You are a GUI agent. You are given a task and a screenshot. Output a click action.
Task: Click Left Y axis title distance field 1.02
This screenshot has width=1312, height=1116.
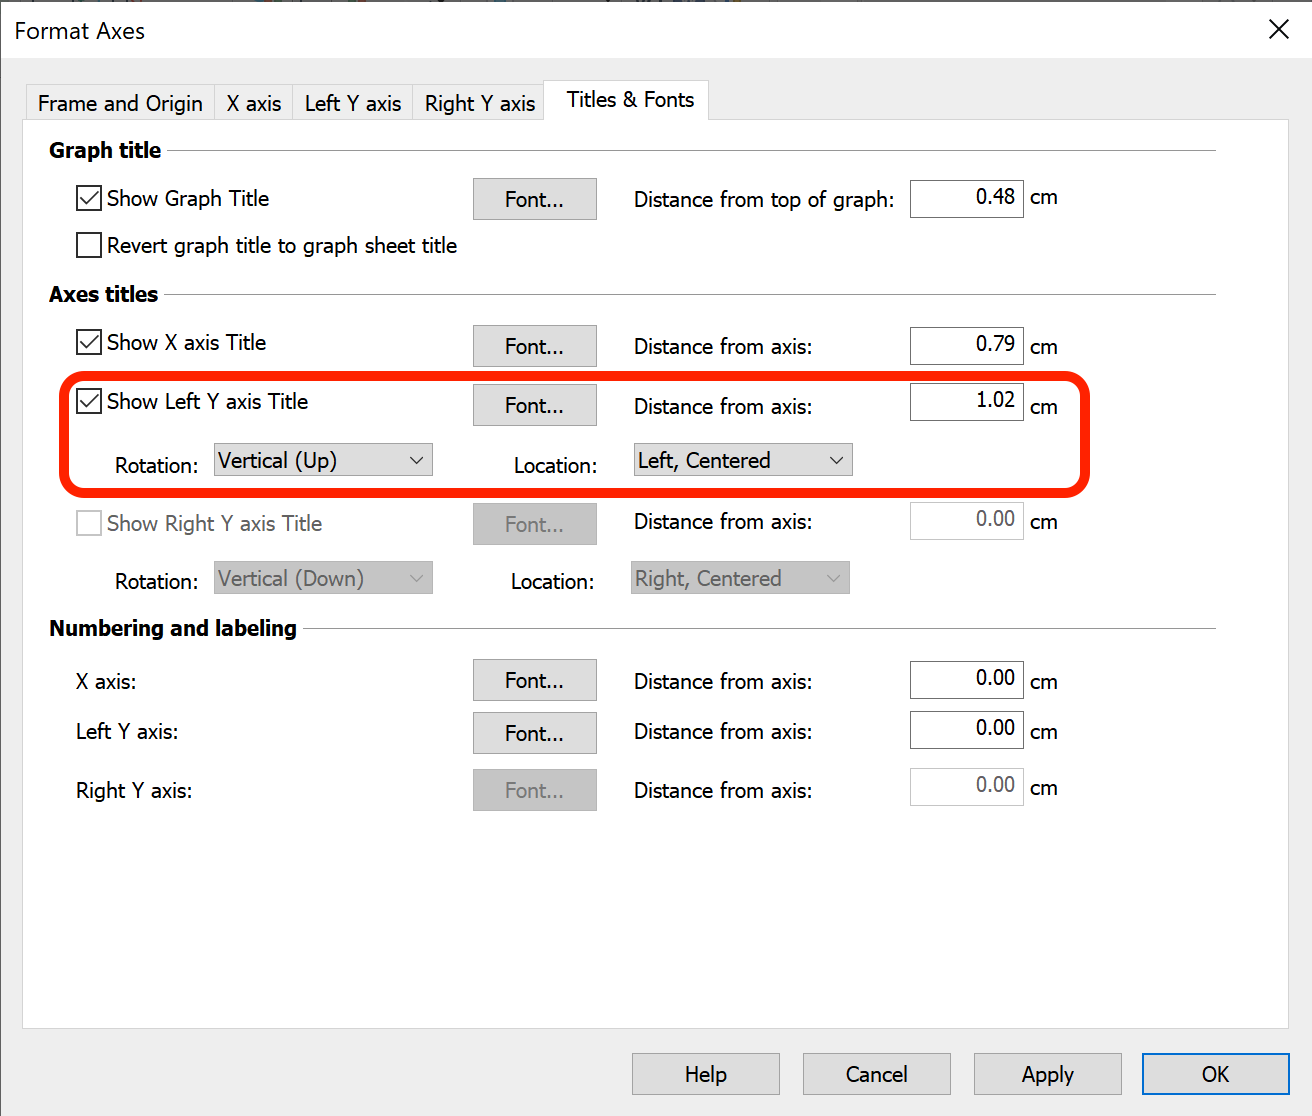pyautogui.click(x=966, y=401)
